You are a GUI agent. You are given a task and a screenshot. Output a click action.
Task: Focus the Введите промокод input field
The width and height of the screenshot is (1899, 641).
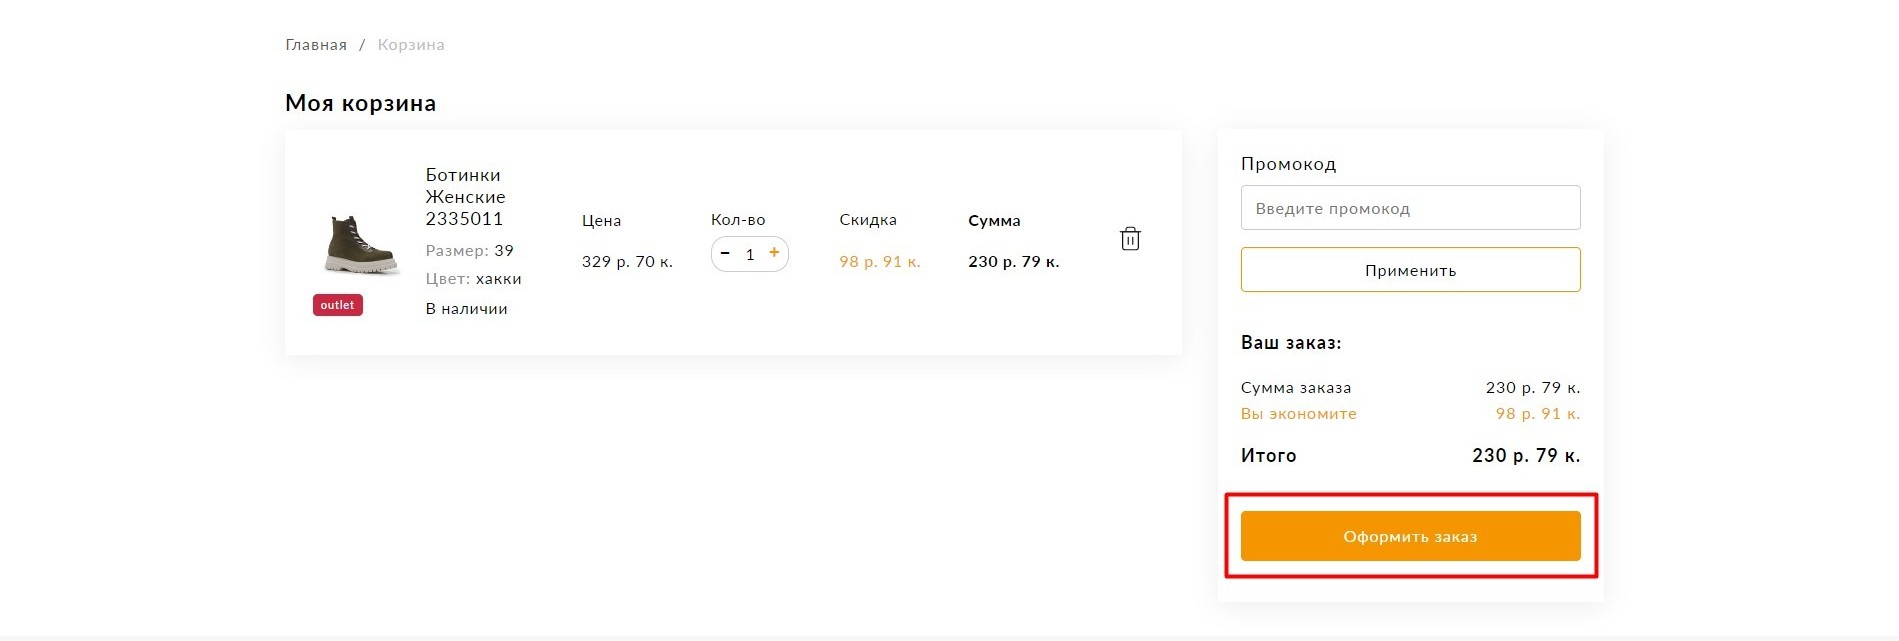pyautogui.click(x=1410, y=208)
